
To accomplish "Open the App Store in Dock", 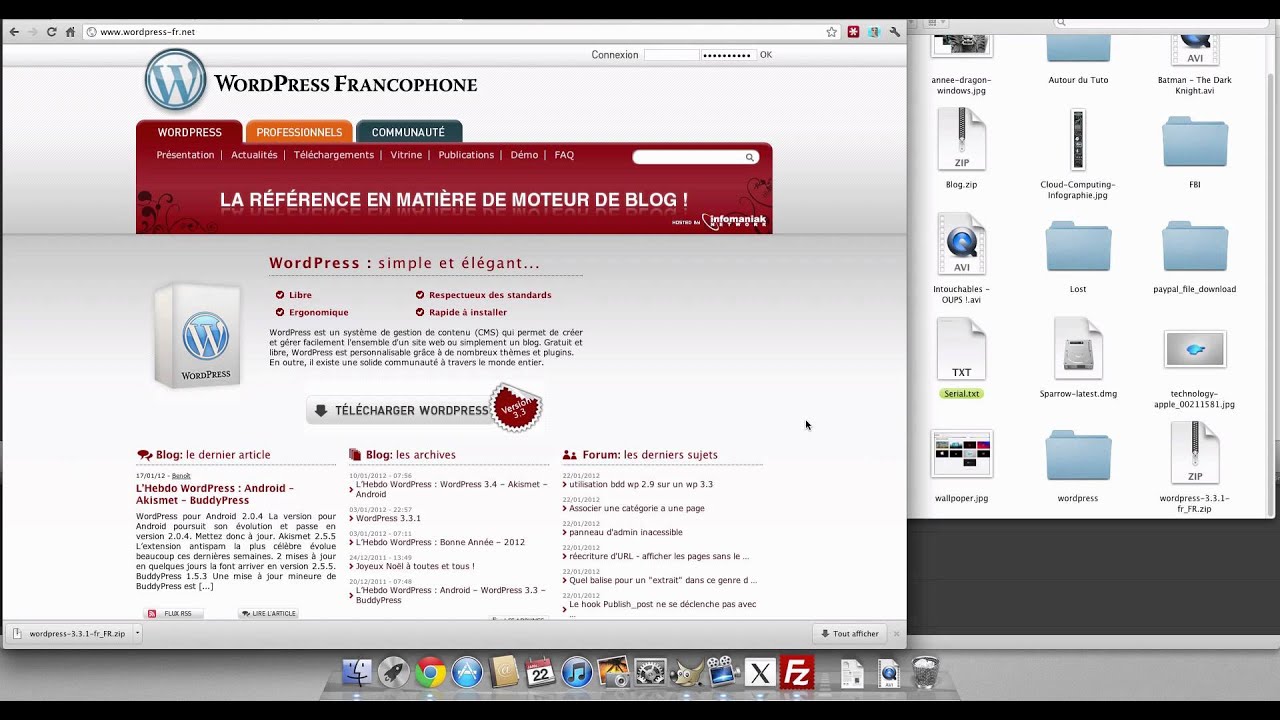I will (x=467, y=672).
